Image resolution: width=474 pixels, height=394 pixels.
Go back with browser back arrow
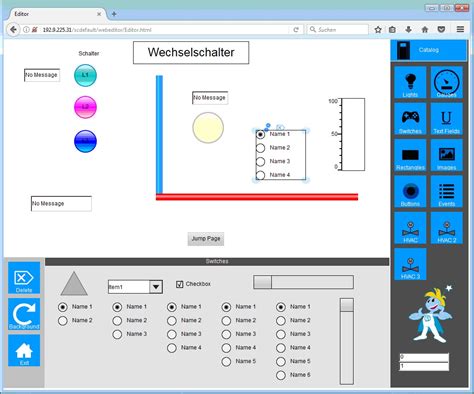pos(13,30)
